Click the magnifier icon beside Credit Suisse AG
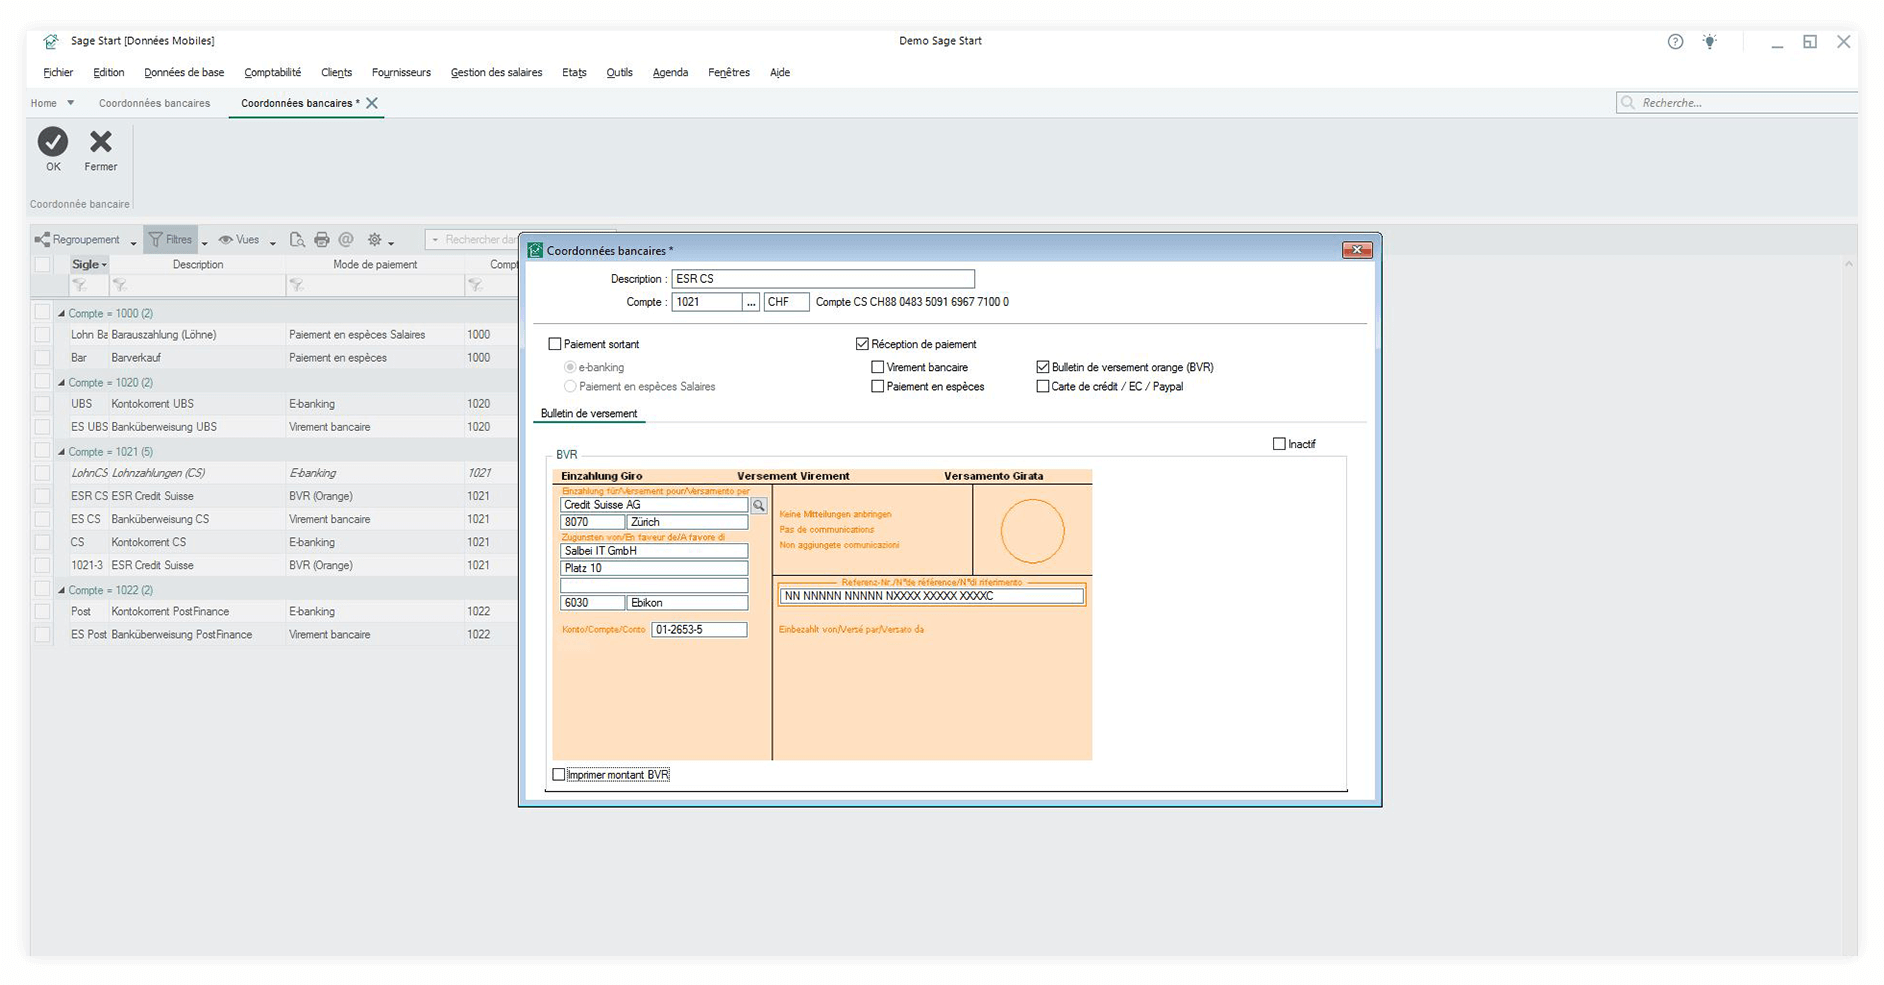This screenshot has width=1884, height=985. click(x=759, y=506)
